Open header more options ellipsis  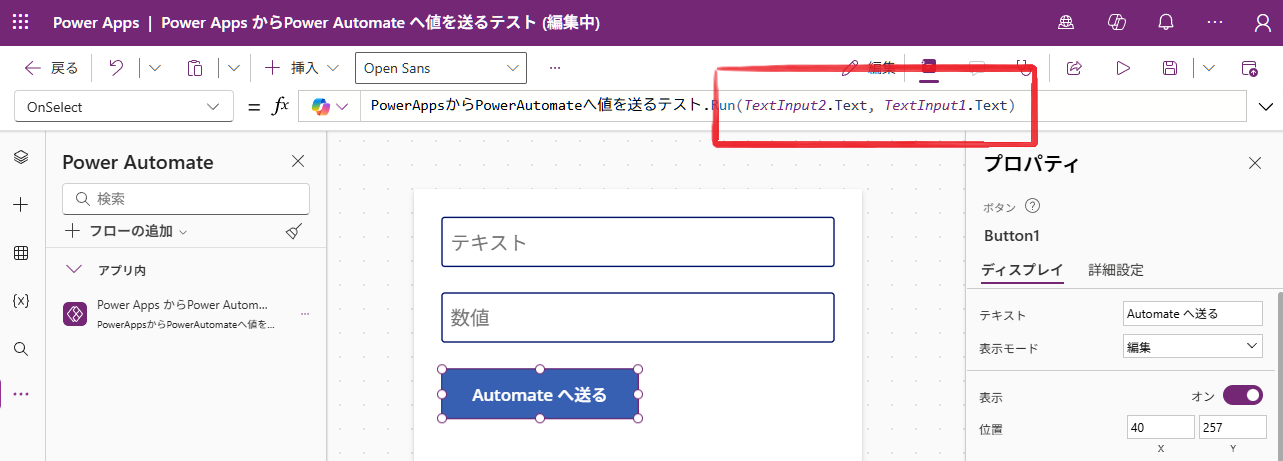pos(1214,22)
